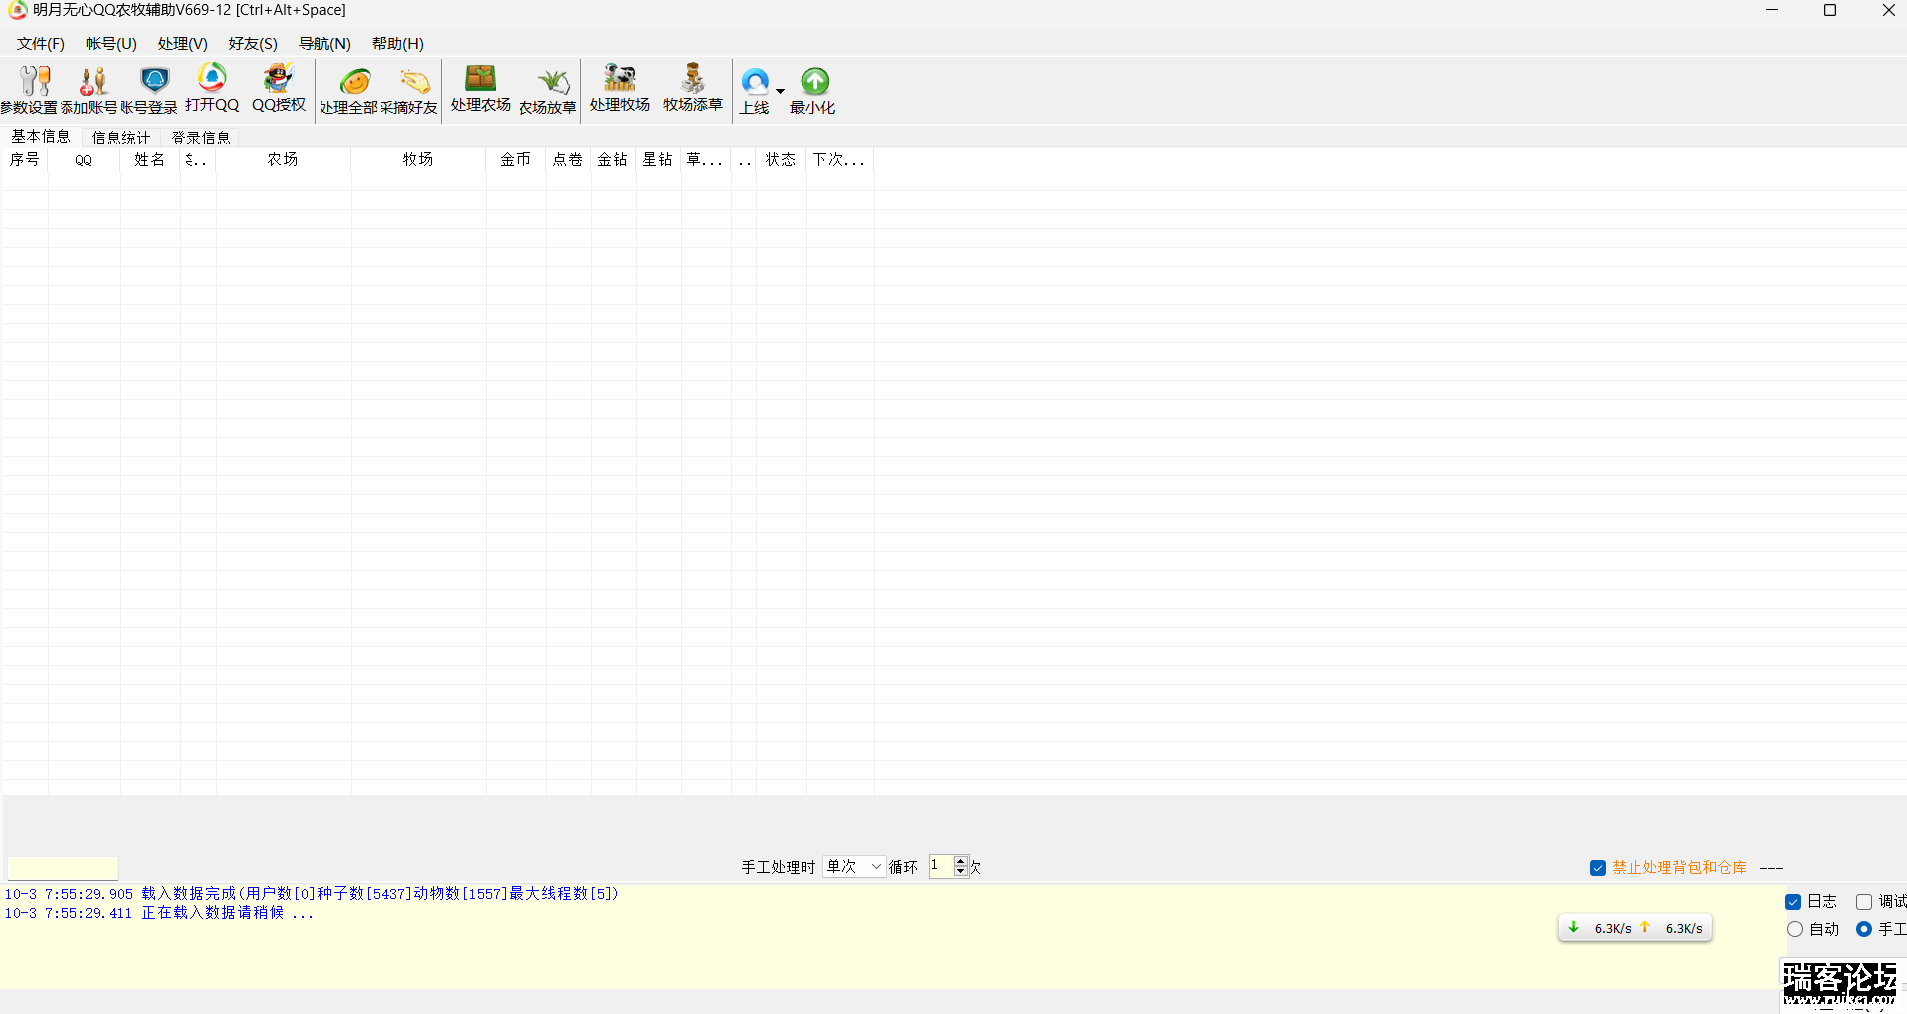Click the 状态 column header
The width and height of the screenshot is (1907, 1014).
[781, 160]
